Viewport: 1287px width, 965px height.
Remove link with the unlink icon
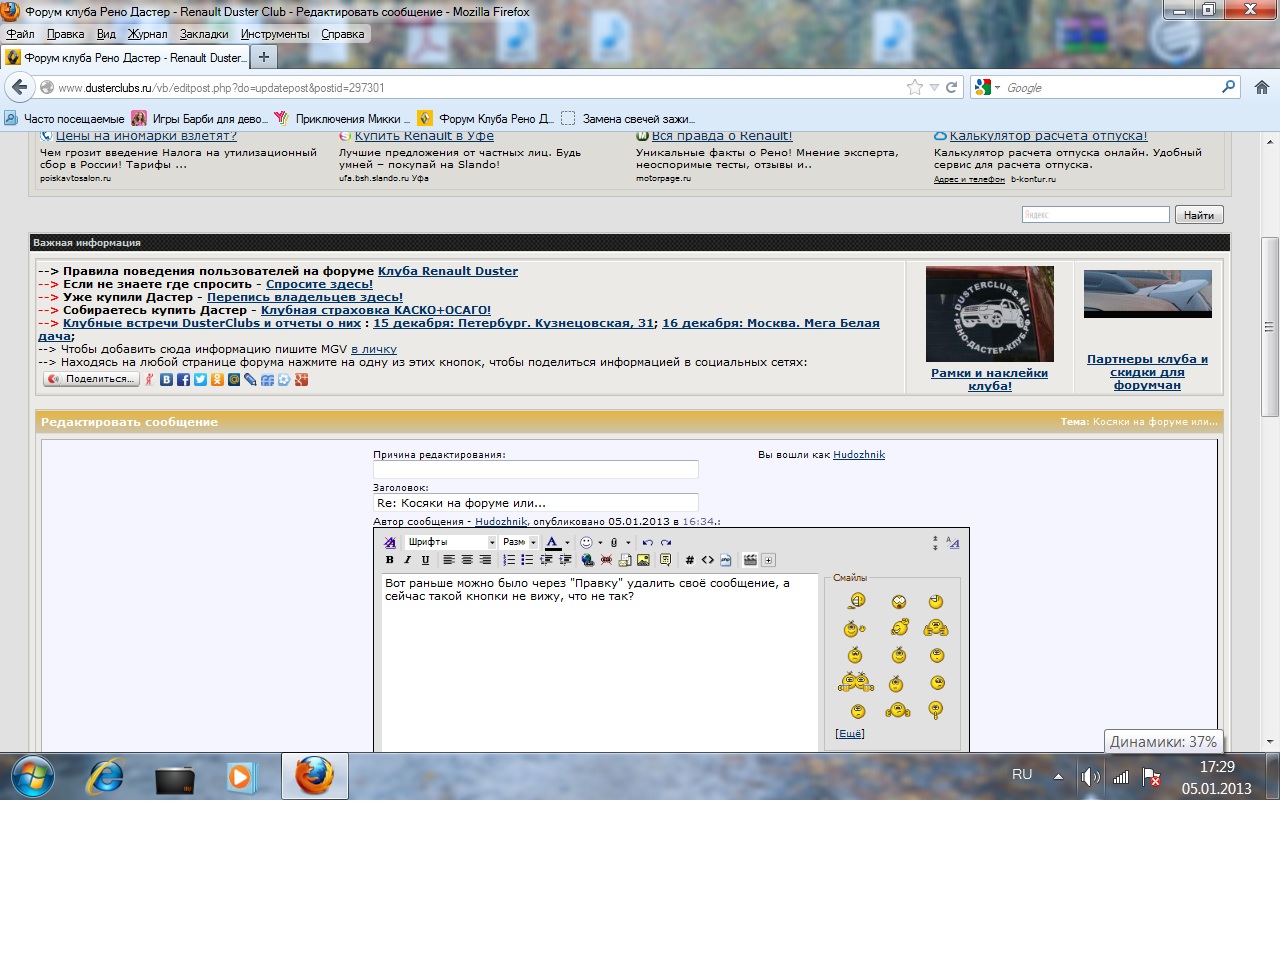pos(606,560)
